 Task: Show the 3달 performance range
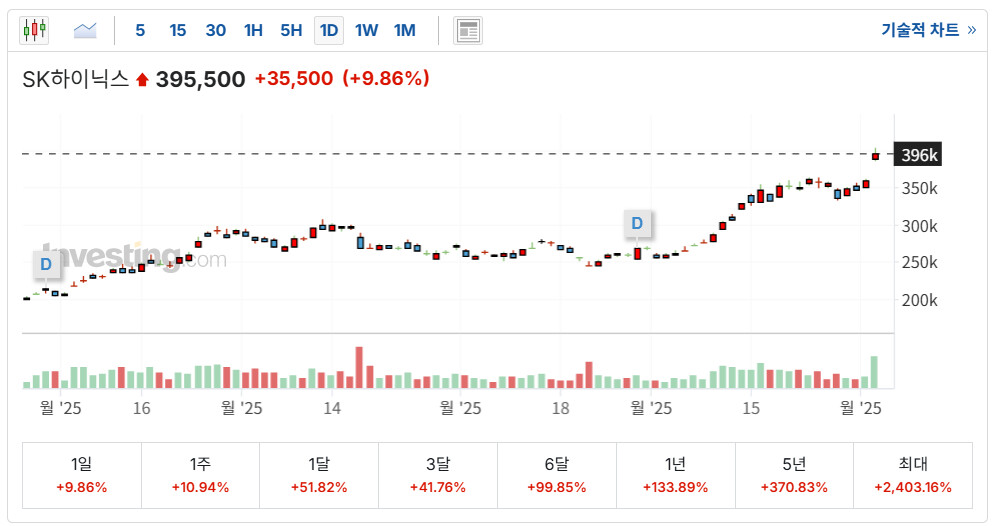[x=436, y=475]
